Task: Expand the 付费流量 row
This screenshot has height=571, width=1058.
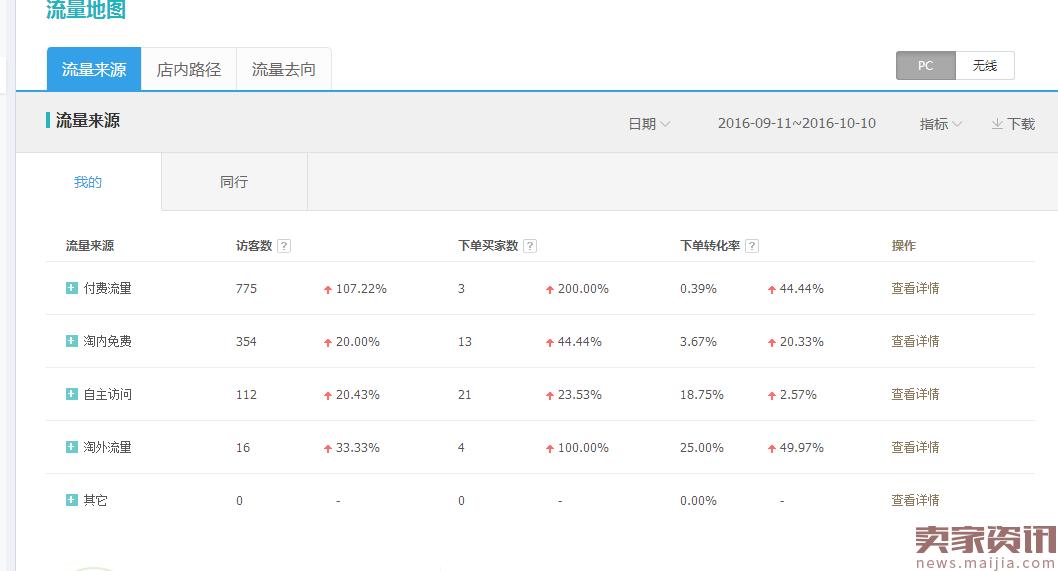Action: point(71,288)
